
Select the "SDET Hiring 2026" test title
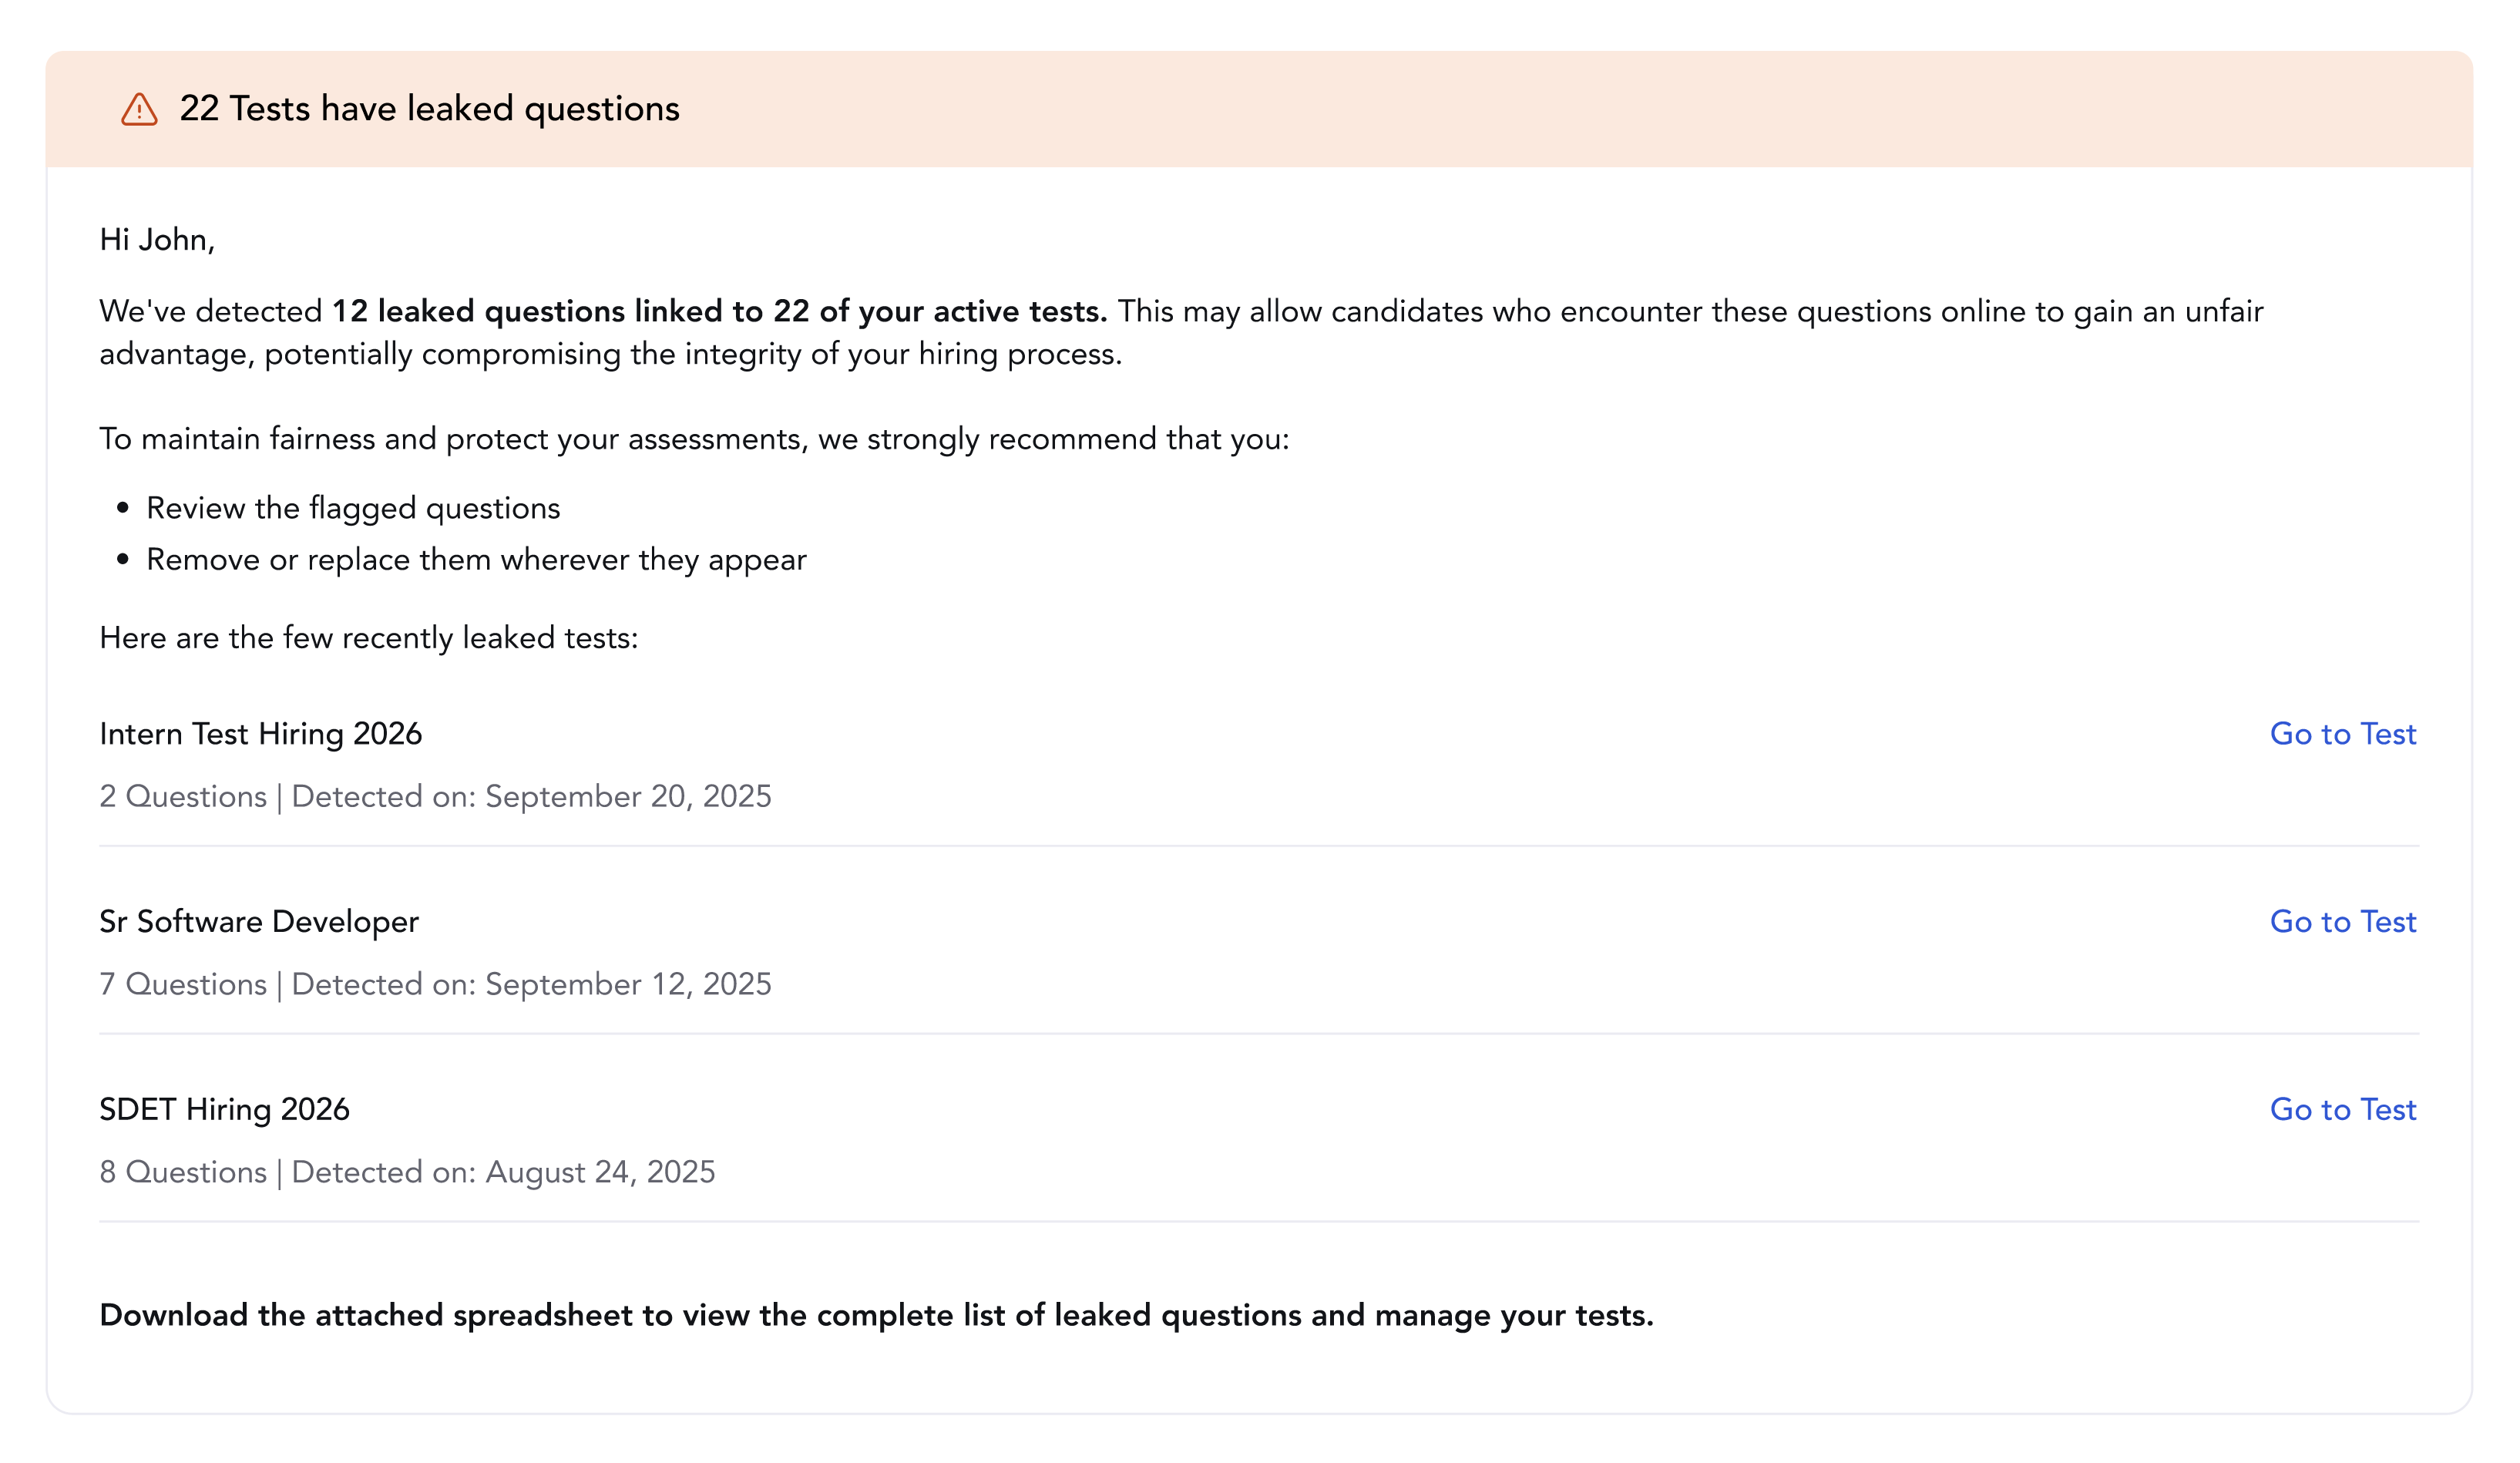(224, 1110)
